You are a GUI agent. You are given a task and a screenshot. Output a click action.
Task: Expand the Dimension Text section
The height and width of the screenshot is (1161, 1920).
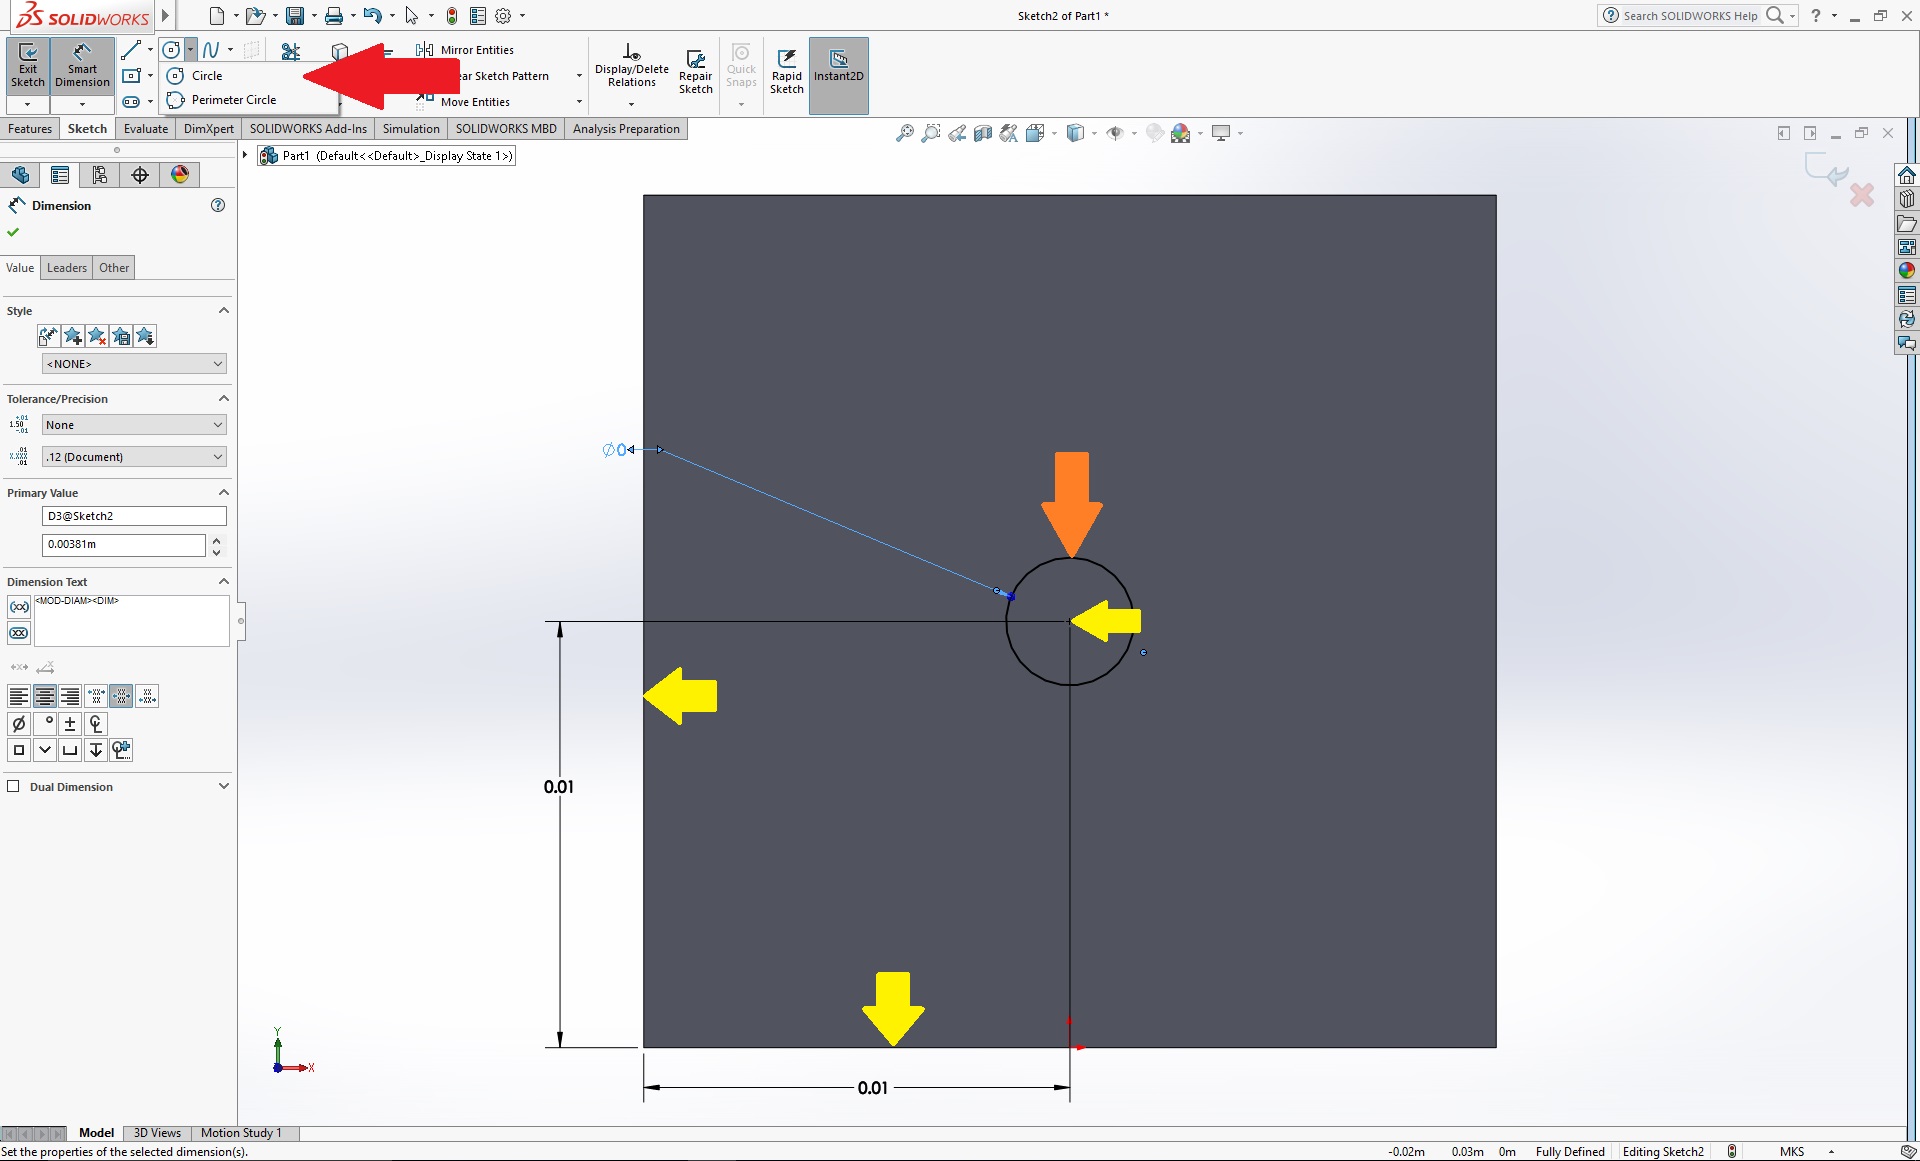pyautogui.click(x=222, y=580)
